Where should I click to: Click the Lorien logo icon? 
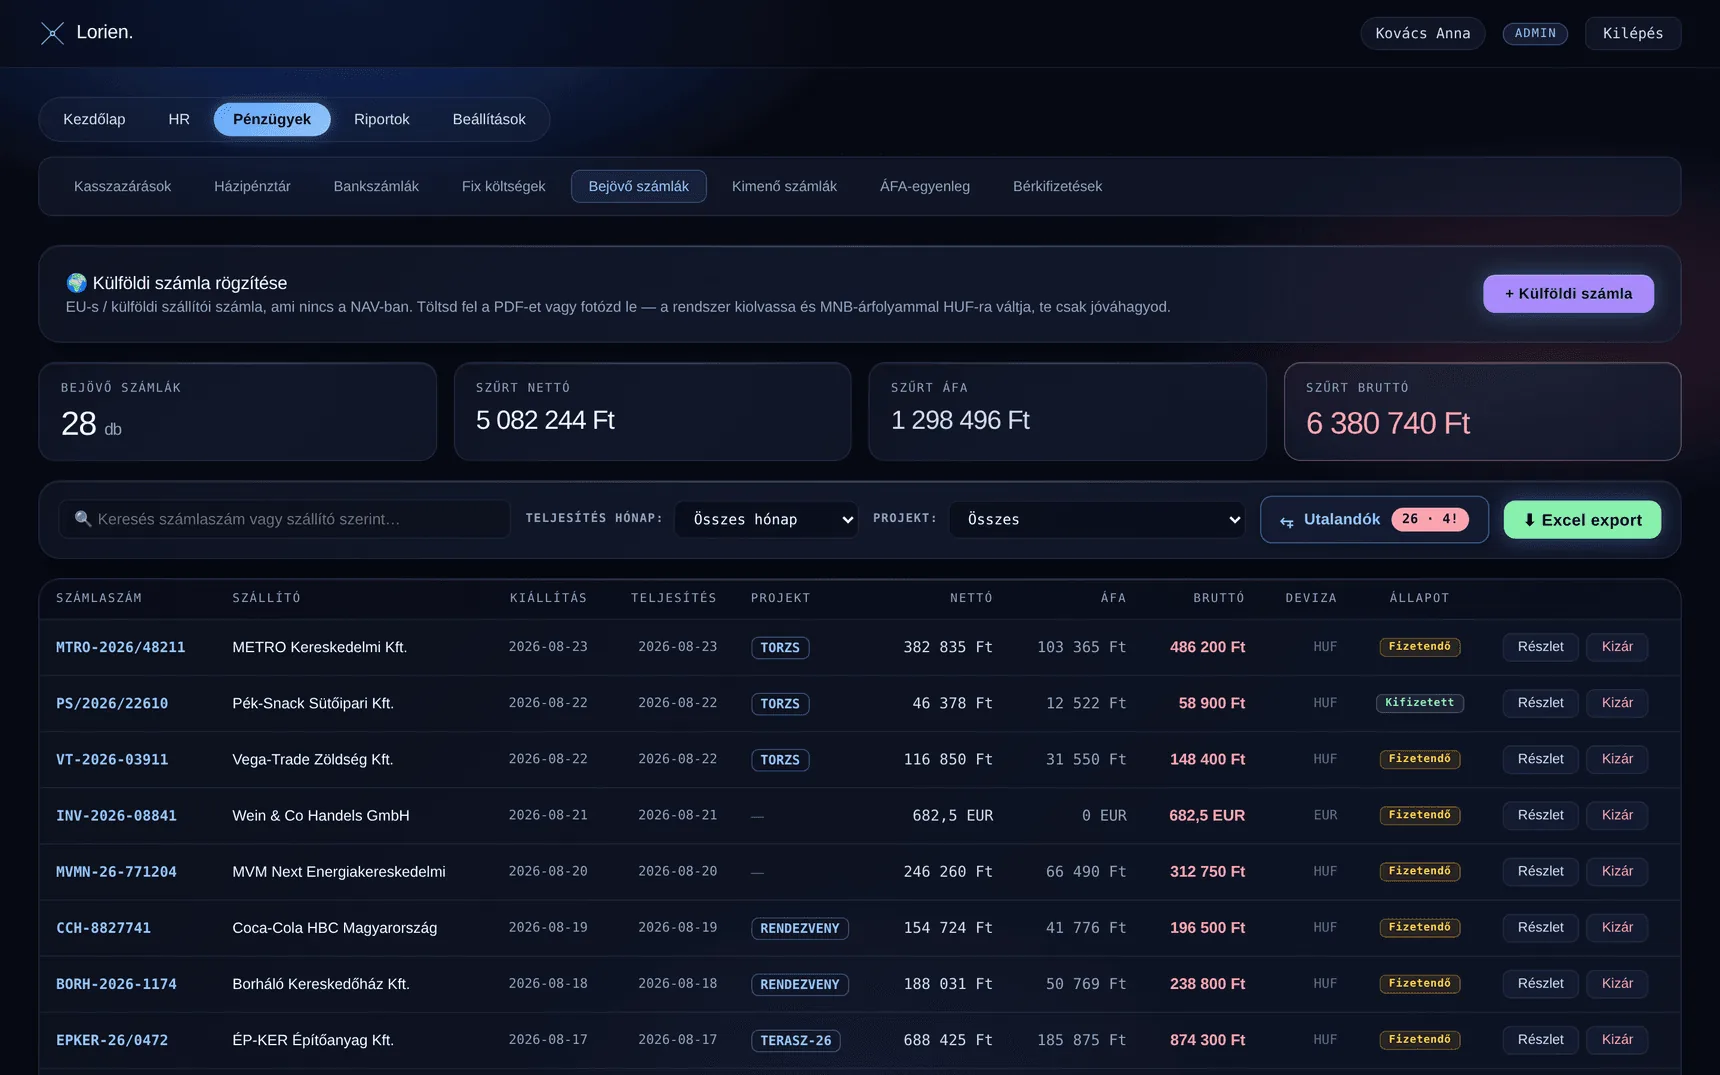[x=52, y=33]
